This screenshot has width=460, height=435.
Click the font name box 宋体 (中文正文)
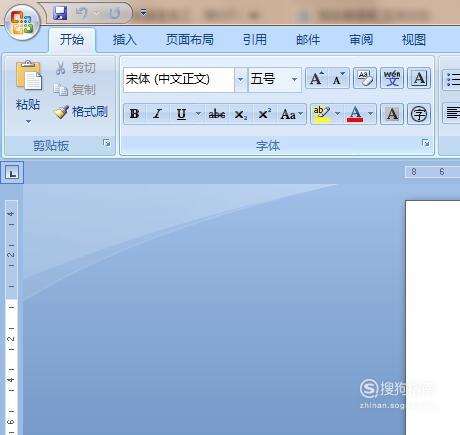pos(179,80)
